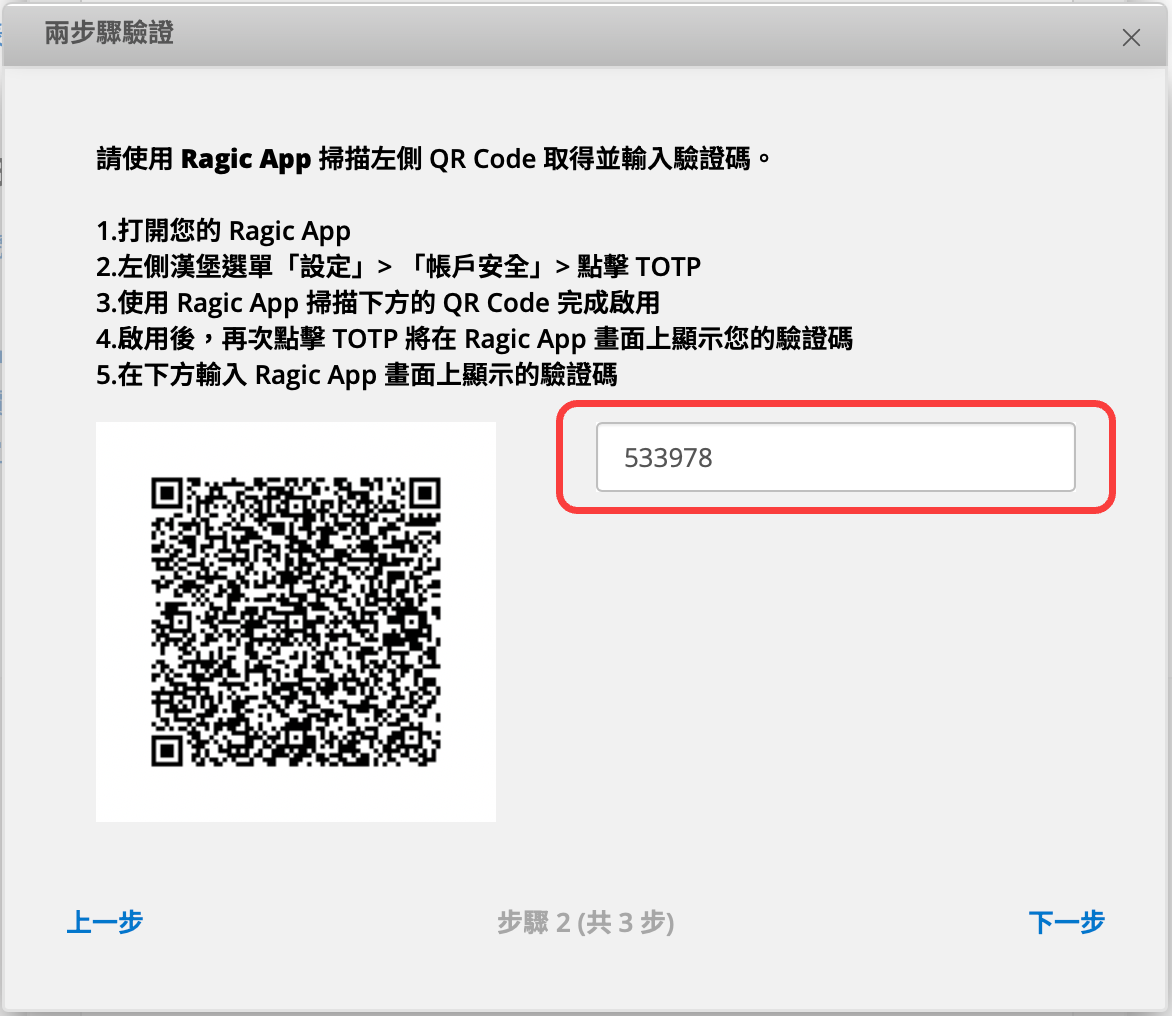Click the center of the QR code

pyautogui.click(x=296, y=622)
